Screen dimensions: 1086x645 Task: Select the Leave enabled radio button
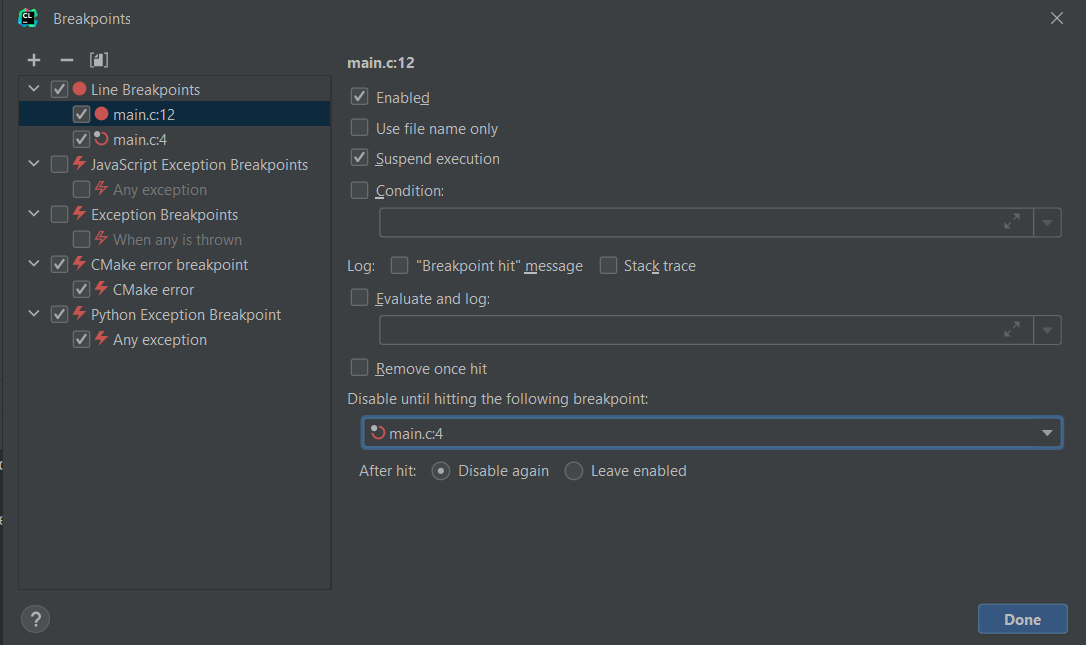pos(574,471)
